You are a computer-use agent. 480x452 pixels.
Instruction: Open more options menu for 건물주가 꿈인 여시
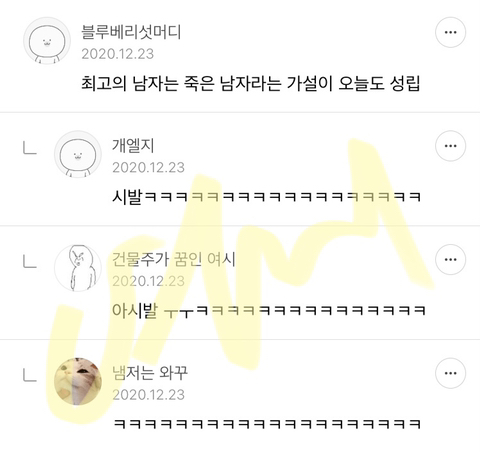tap(450, 260)
